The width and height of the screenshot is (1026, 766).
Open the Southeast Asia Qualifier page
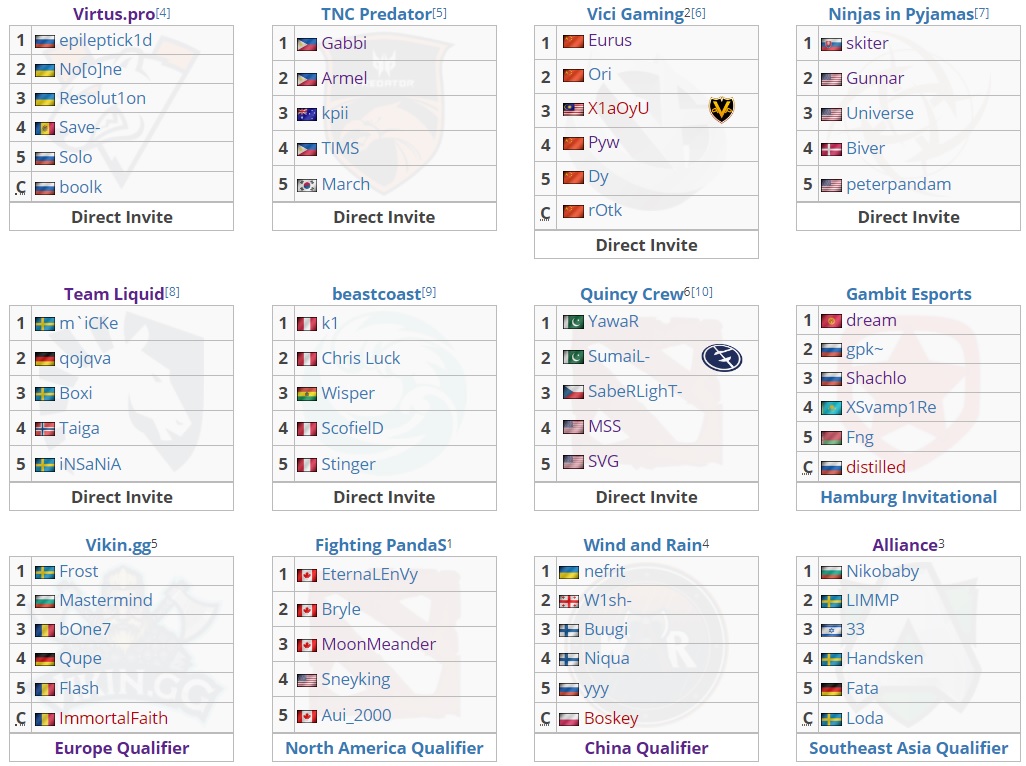tap(908, 747)
